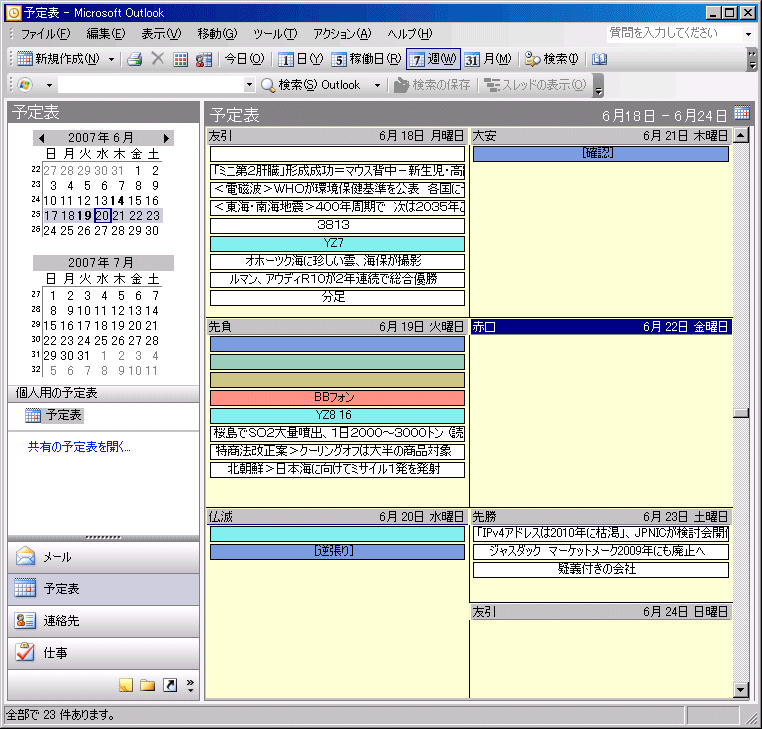Open Folder List via the folder icon
762x729 pixels.
tap(147, 685)
